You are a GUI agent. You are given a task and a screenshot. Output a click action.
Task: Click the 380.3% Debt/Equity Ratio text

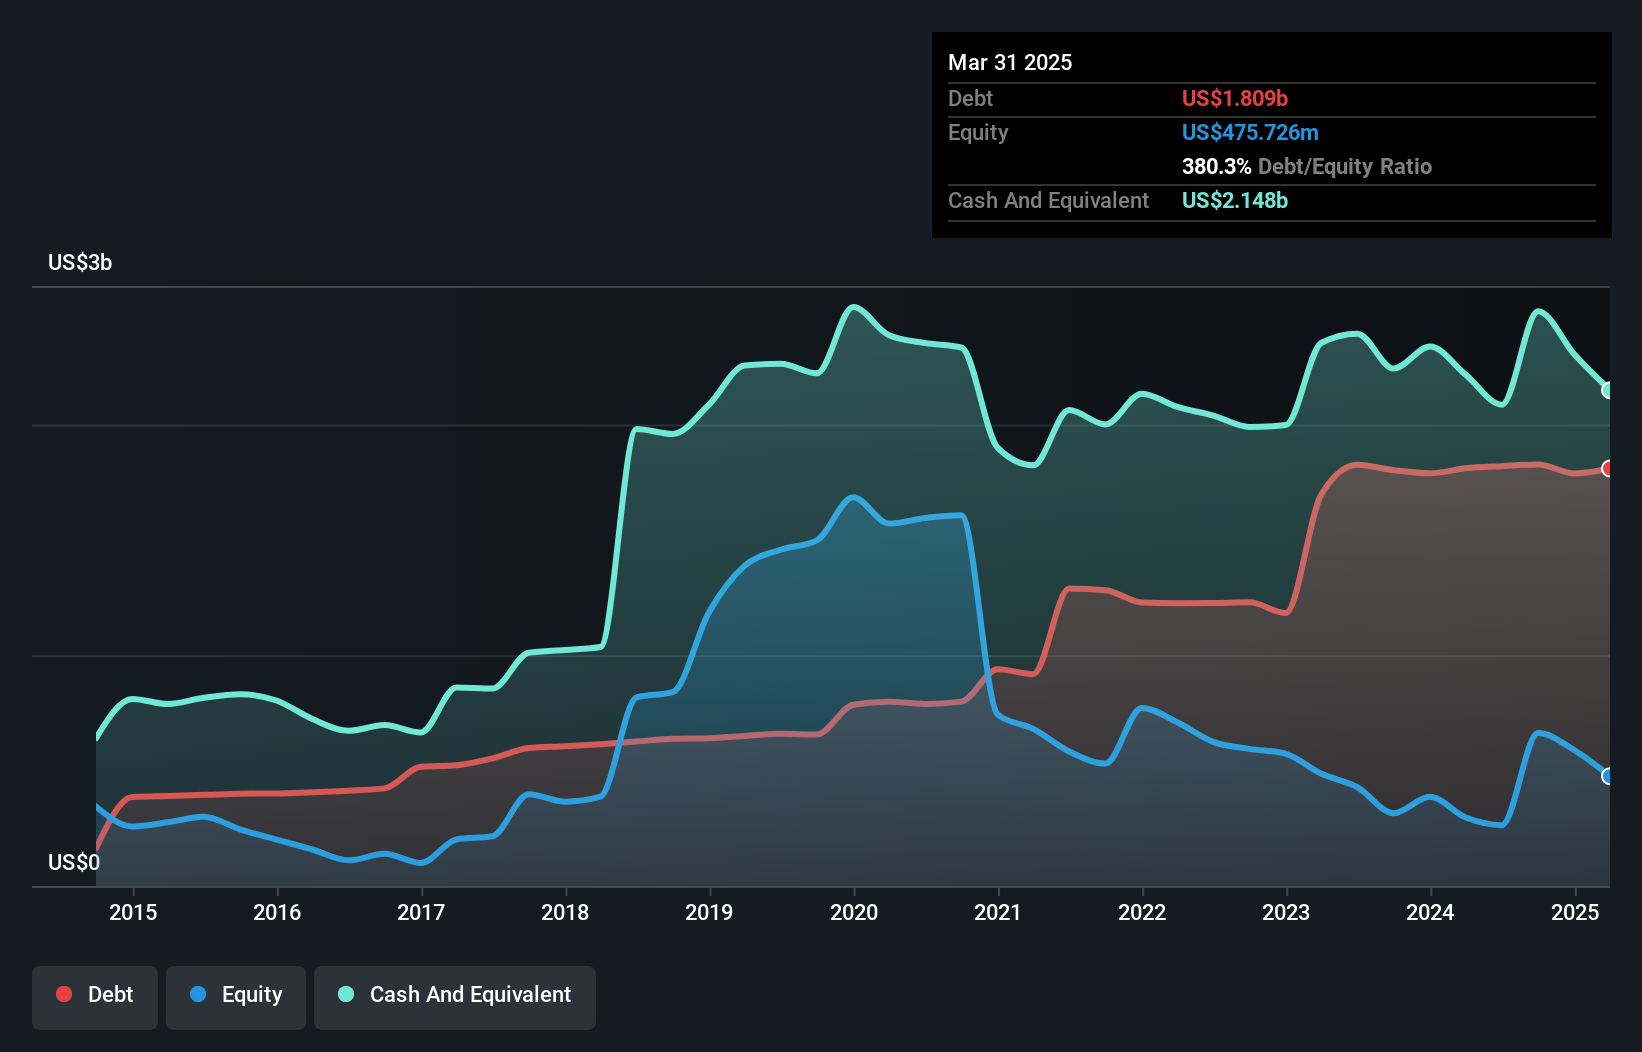point(1307,166)
